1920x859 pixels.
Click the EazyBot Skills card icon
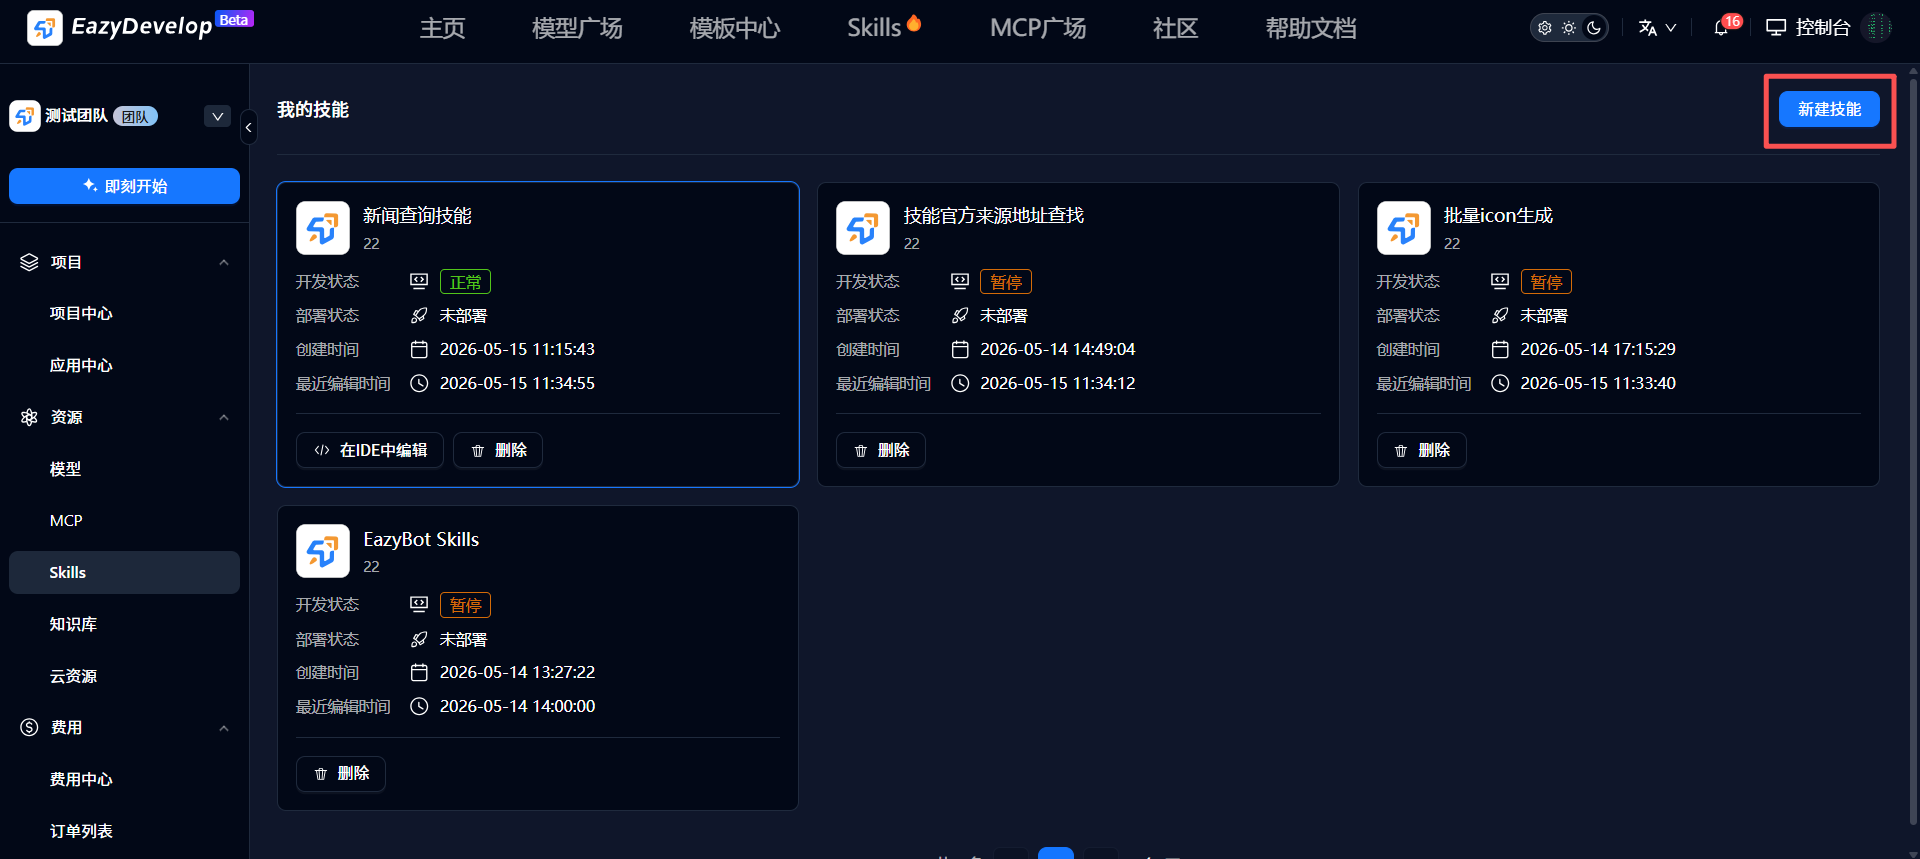[323, 551]
